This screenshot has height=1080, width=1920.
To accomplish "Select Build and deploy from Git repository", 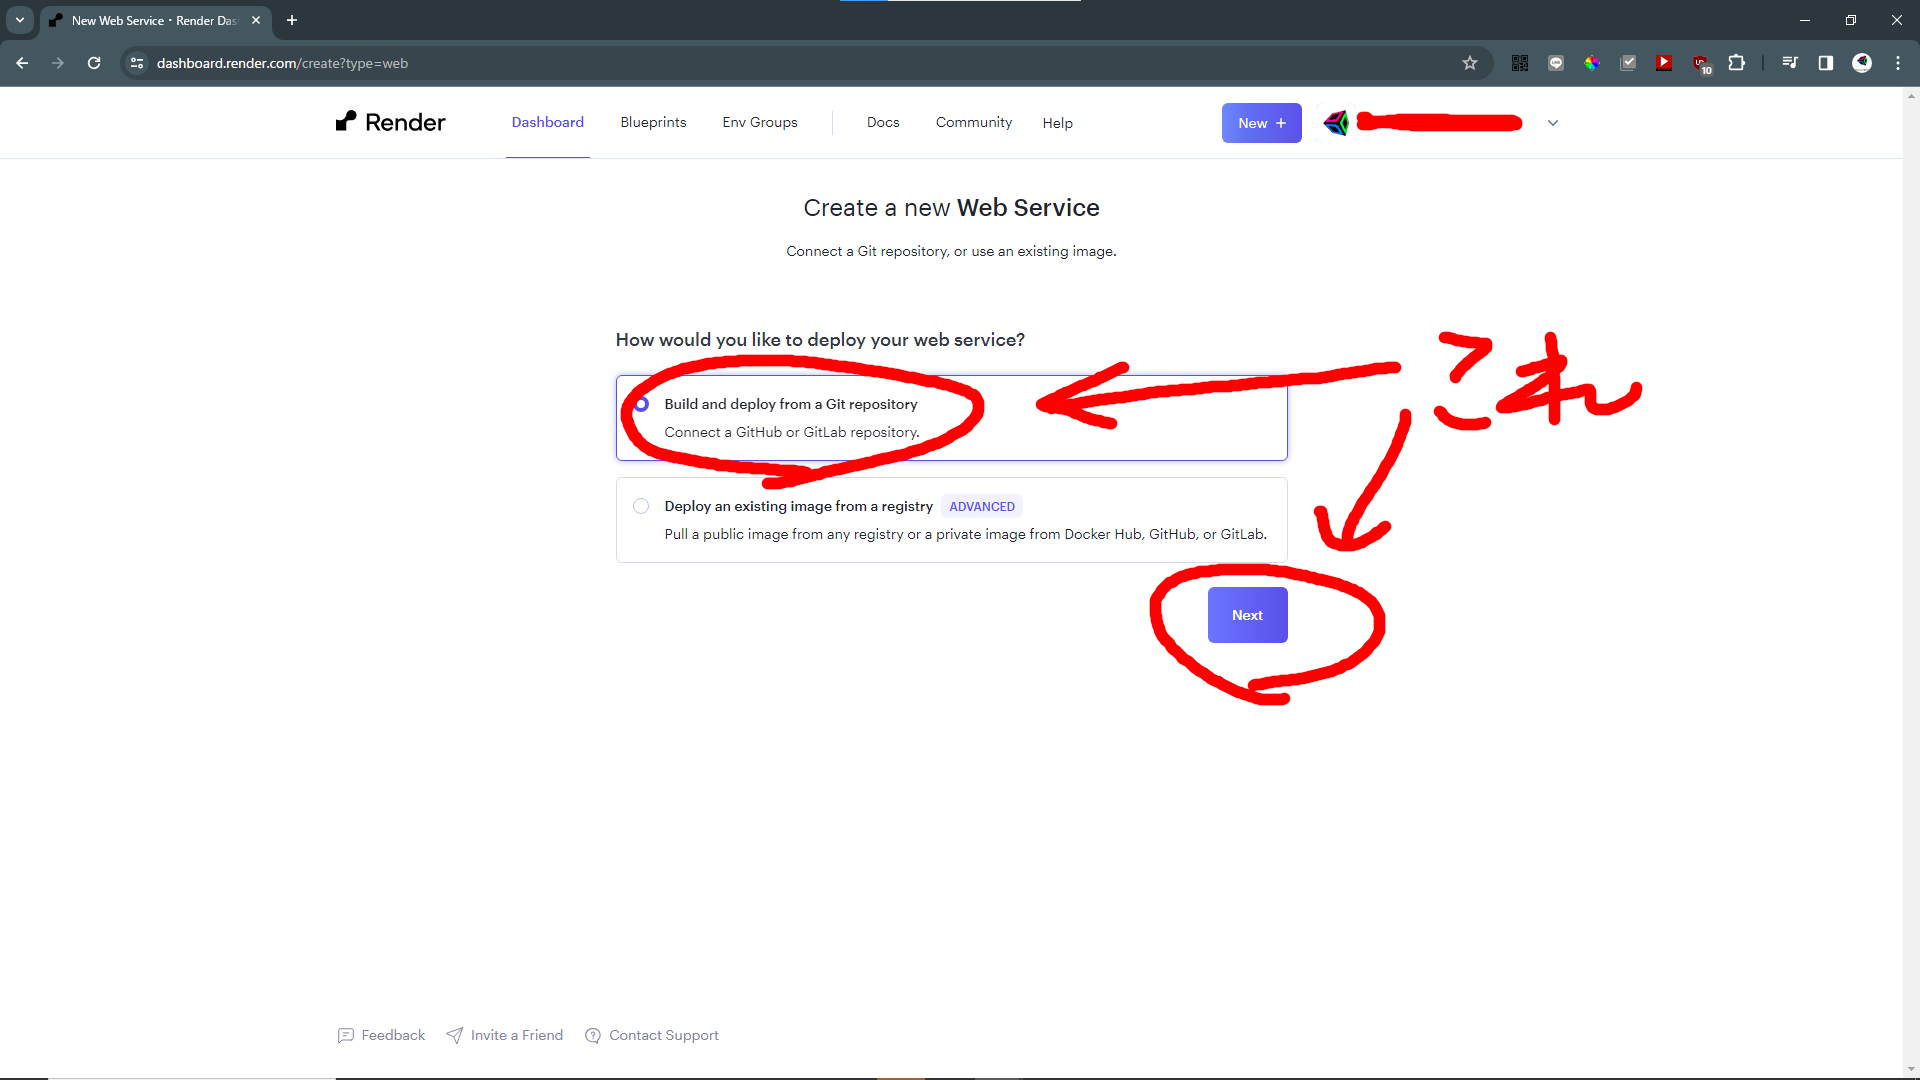I will (x=642, y=404).
